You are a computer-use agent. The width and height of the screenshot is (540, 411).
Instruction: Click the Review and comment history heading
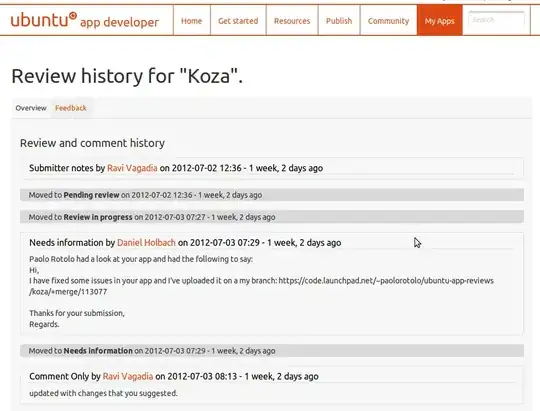click(x=92, y=143)
